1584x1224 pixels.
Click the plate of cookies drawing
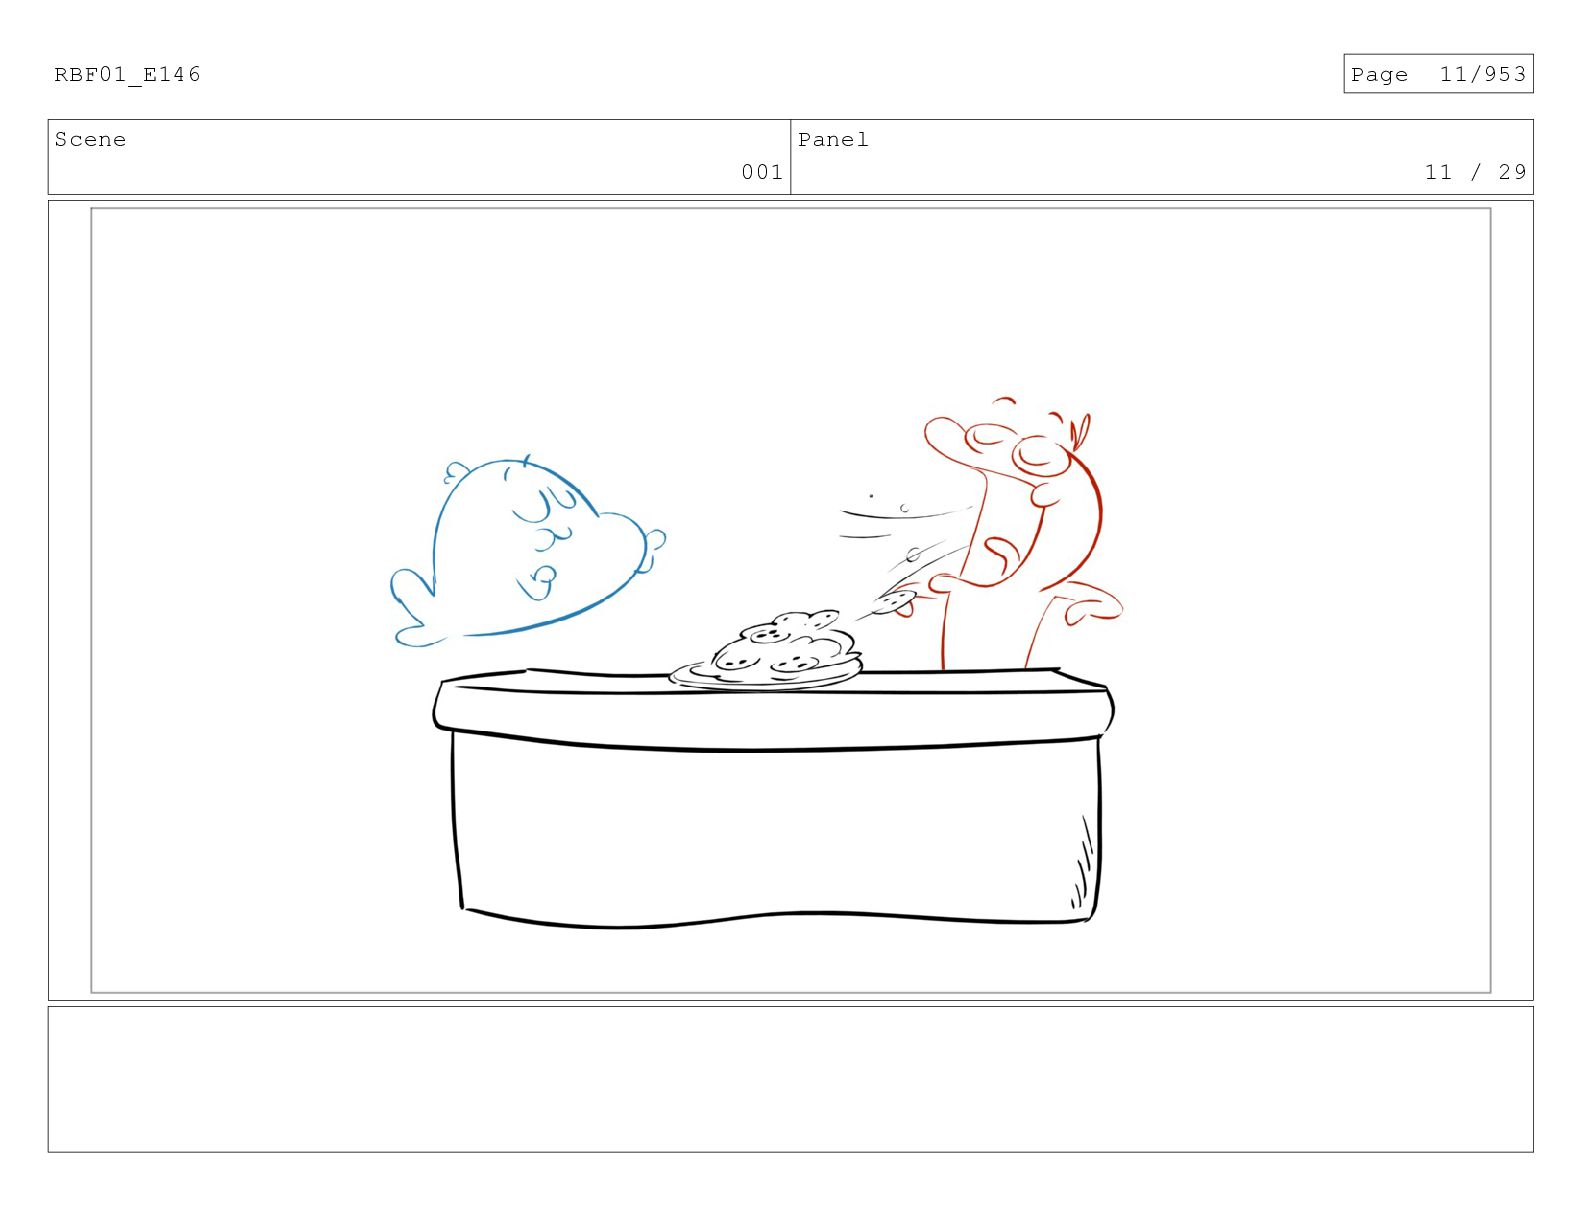[x=766, y=651]
